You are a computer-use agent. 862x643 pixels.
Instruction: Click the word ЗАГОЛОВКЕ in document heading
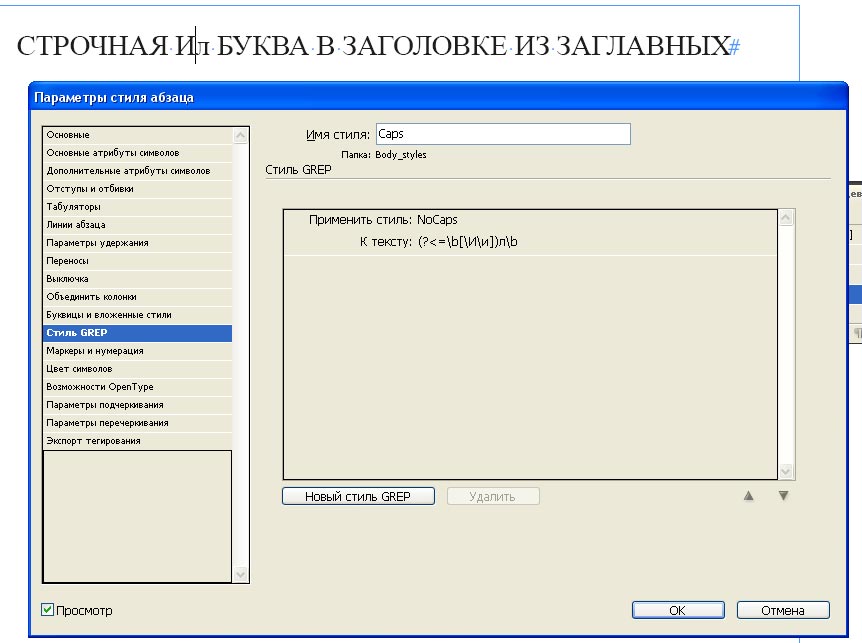[424, 46]
